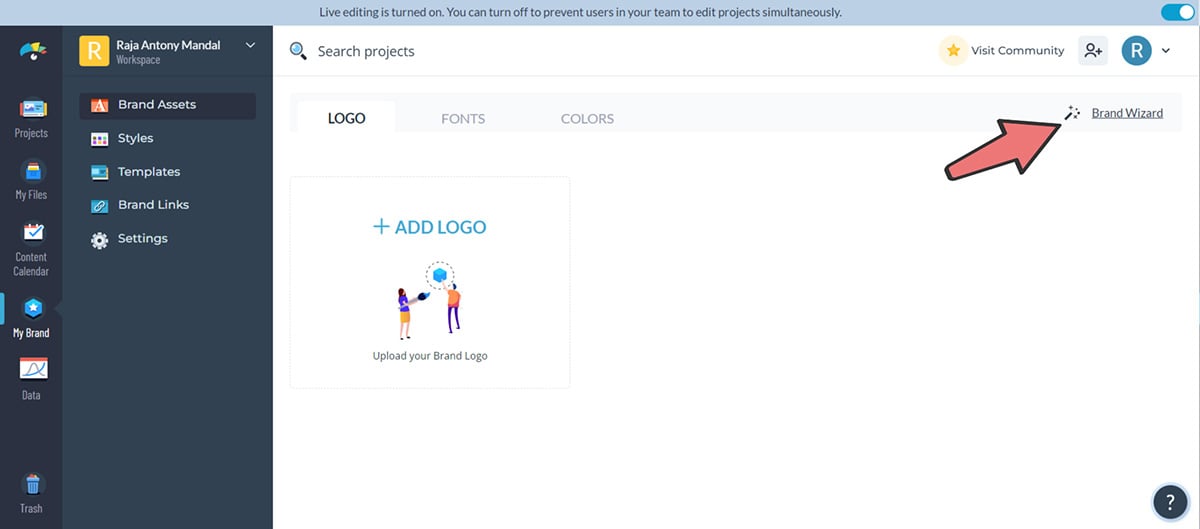
Task: Click the app logo at top left
Action: tap(32, 51)
